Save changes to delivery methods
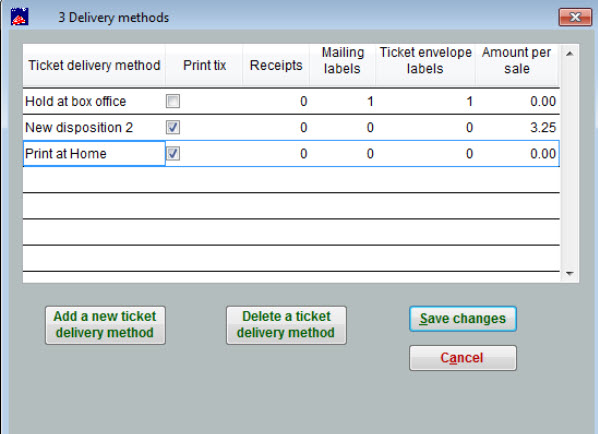Screen dimensions: 598x434 [x=463, y=318]
